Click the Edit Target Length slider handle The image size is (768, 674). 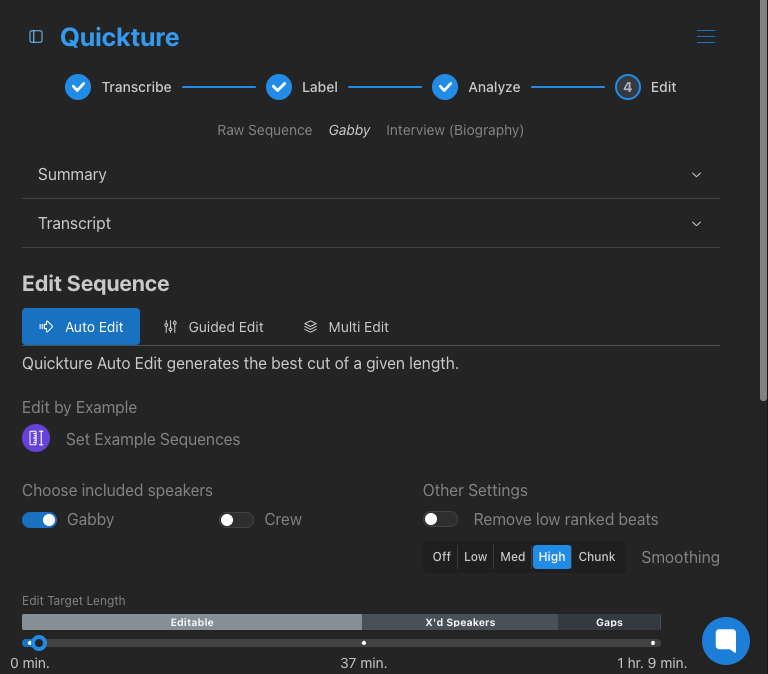39,643
